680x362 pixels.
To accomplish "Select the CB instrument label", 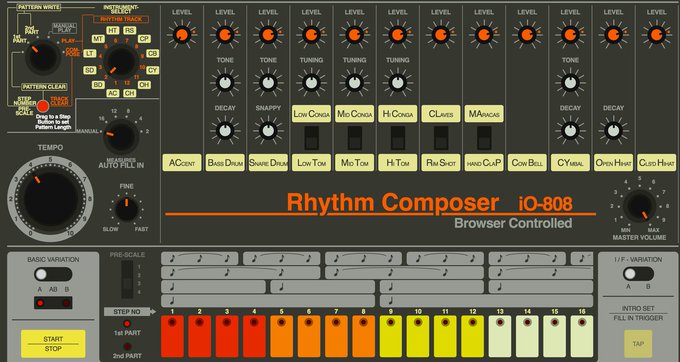I will click(152, 53).
